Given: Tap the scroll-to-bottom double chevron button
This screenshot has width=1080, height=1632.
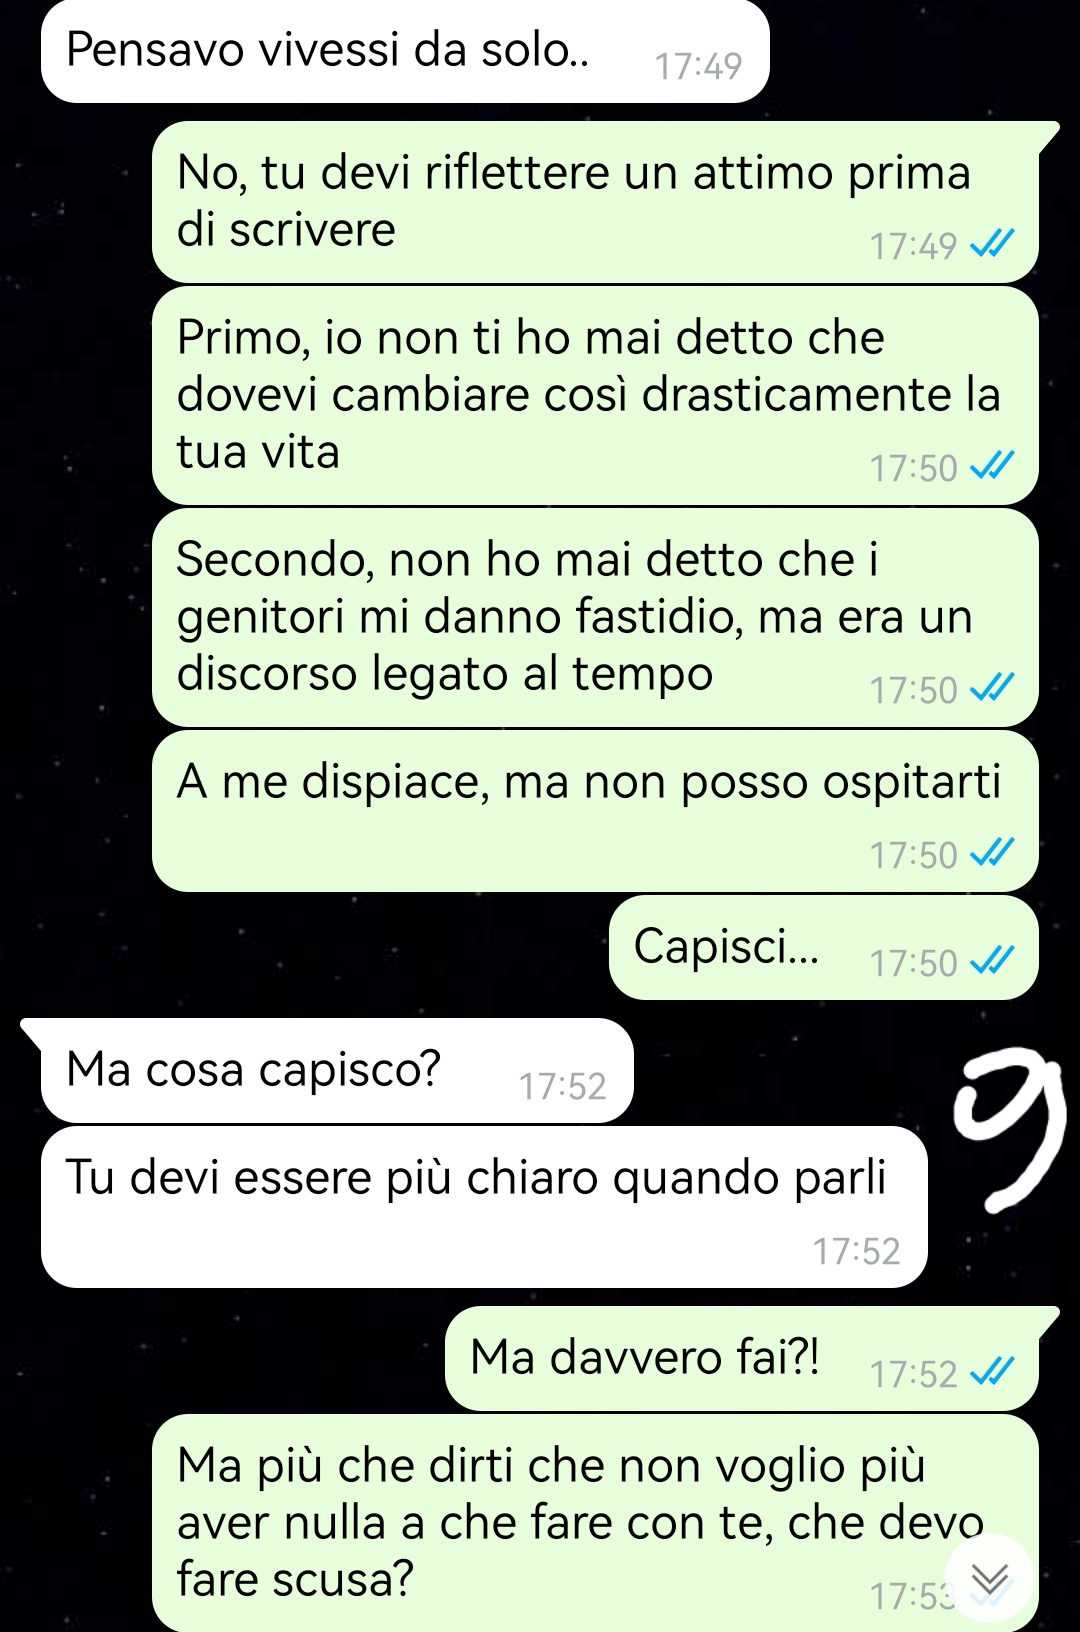Looking at the screenshot, I should tap(989, 1579).
